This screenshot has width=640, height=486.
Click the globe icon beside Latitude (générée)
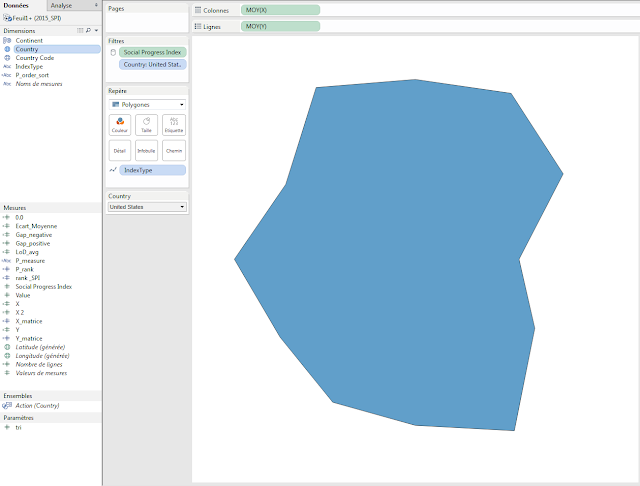click(7, 347)
